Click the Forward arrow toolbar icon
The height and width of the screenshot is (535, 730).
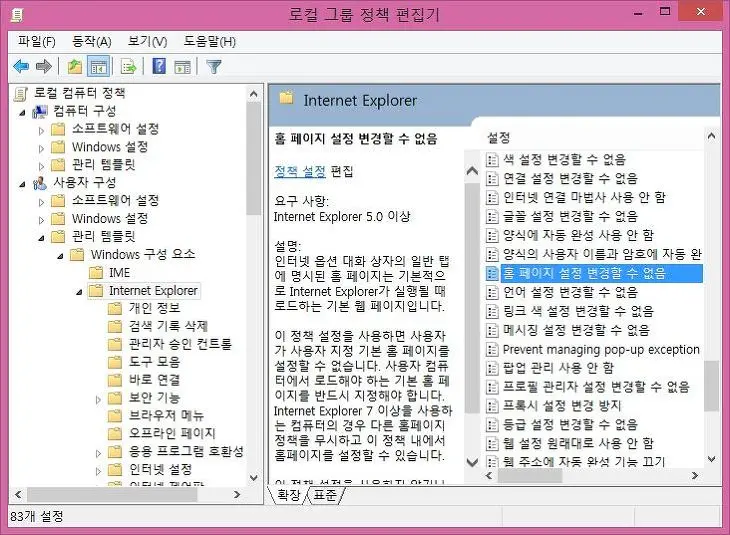point(43,67)
